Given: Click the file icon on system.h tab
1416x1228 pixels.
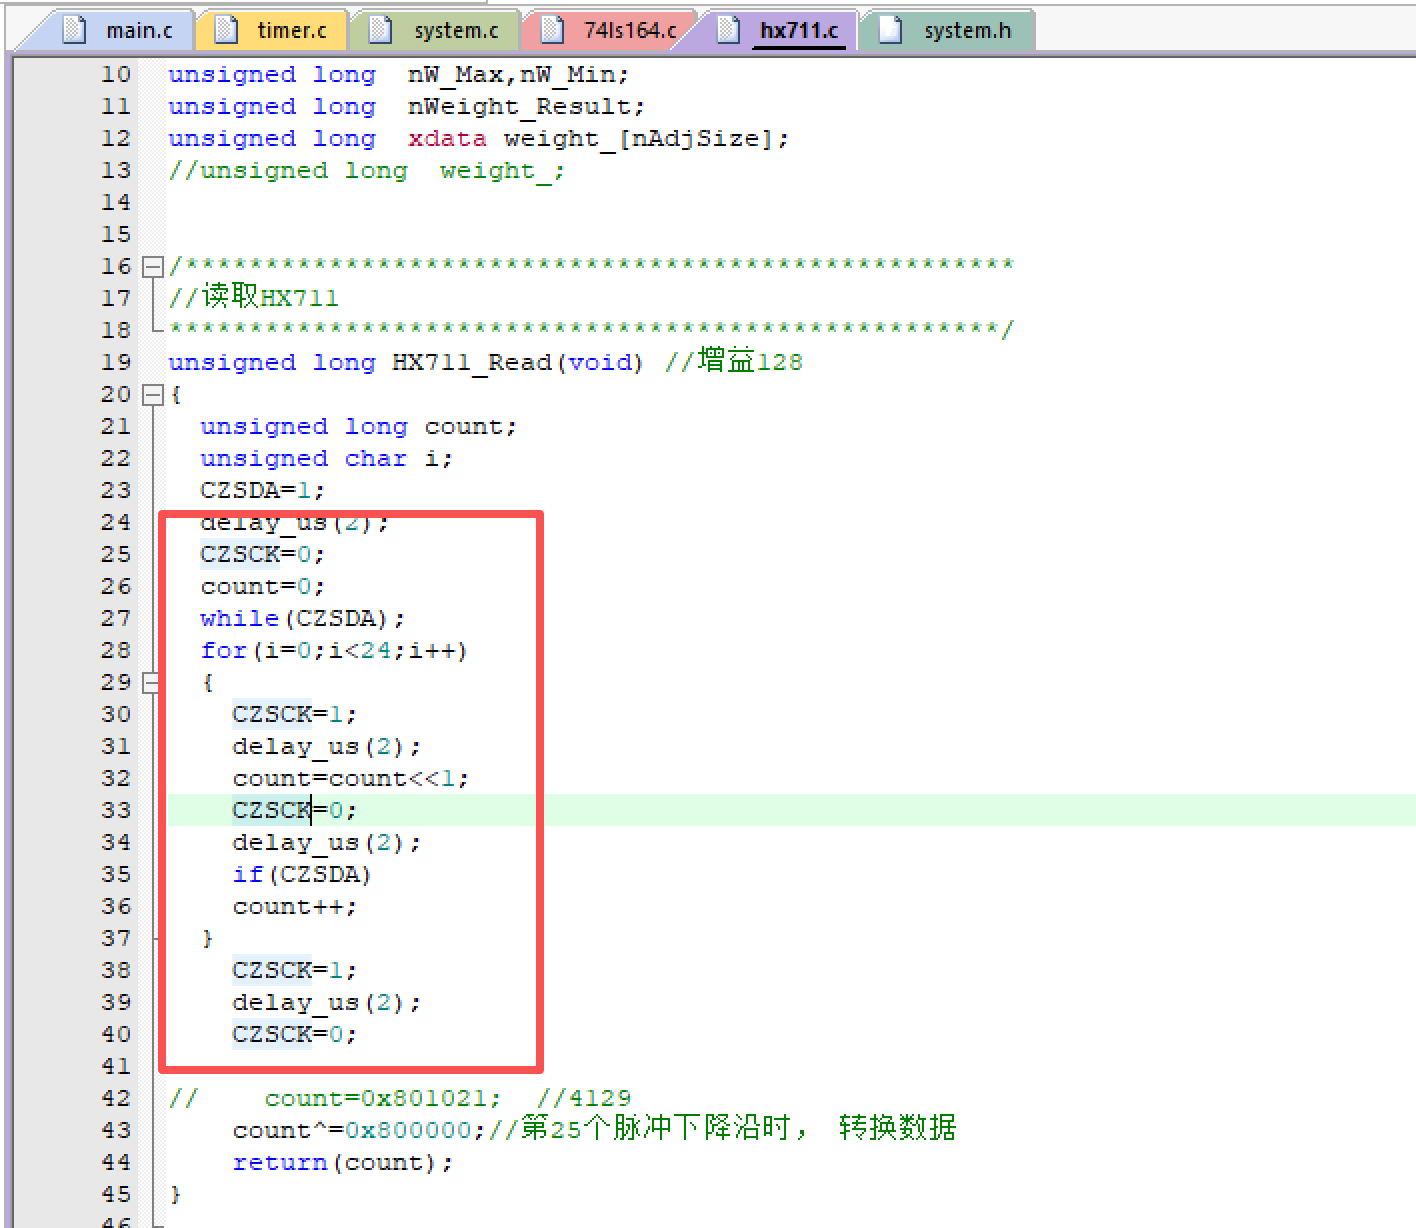Looking at the screenshot, I should pos(890,30).
